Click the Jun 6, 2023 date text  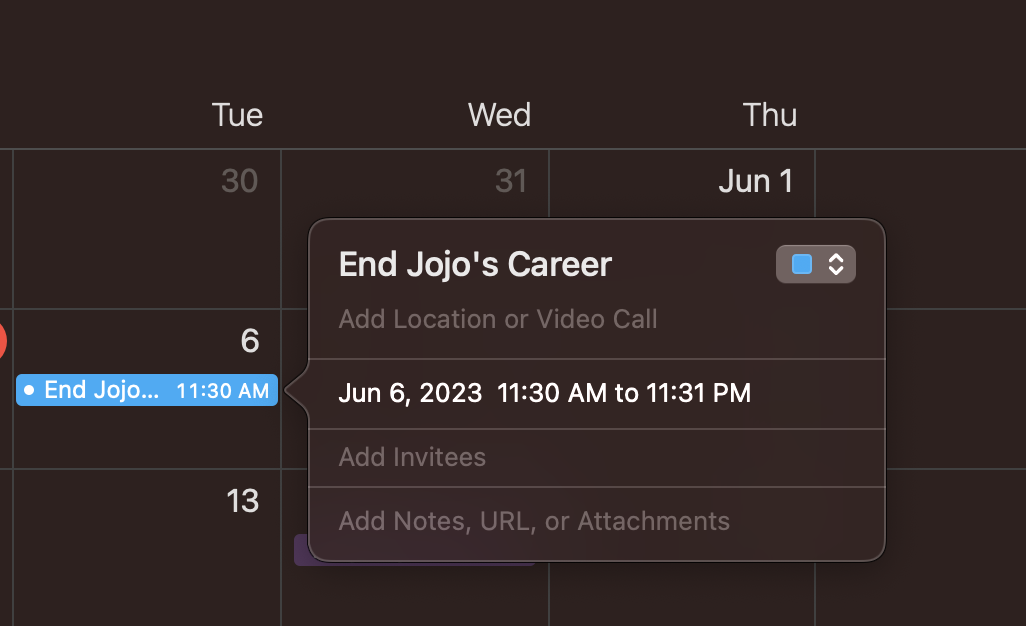tap(410, 393)
